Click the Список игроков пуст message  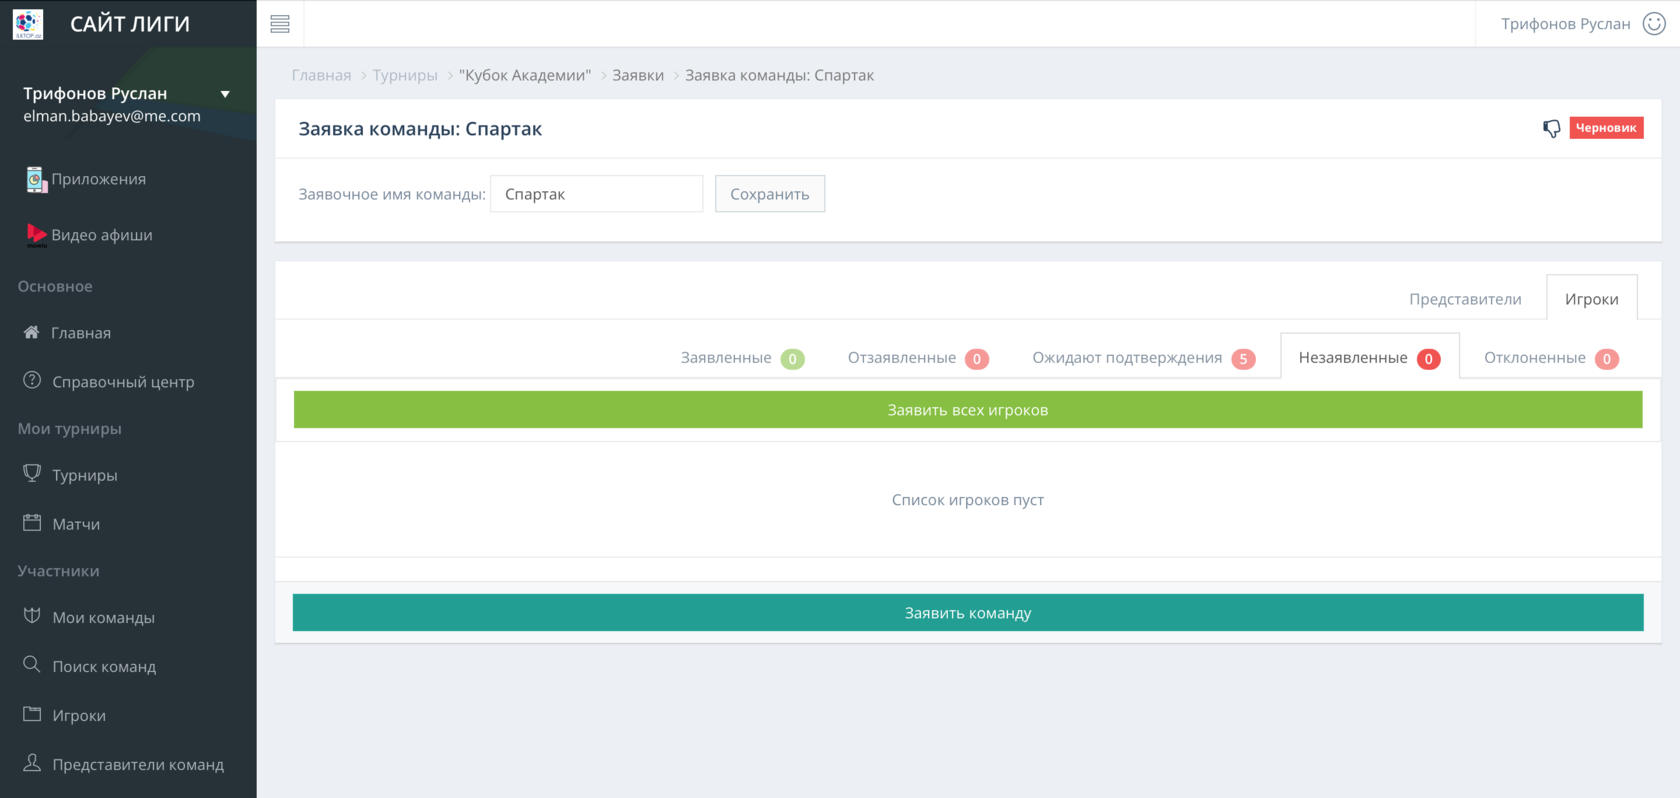(968, 499)
